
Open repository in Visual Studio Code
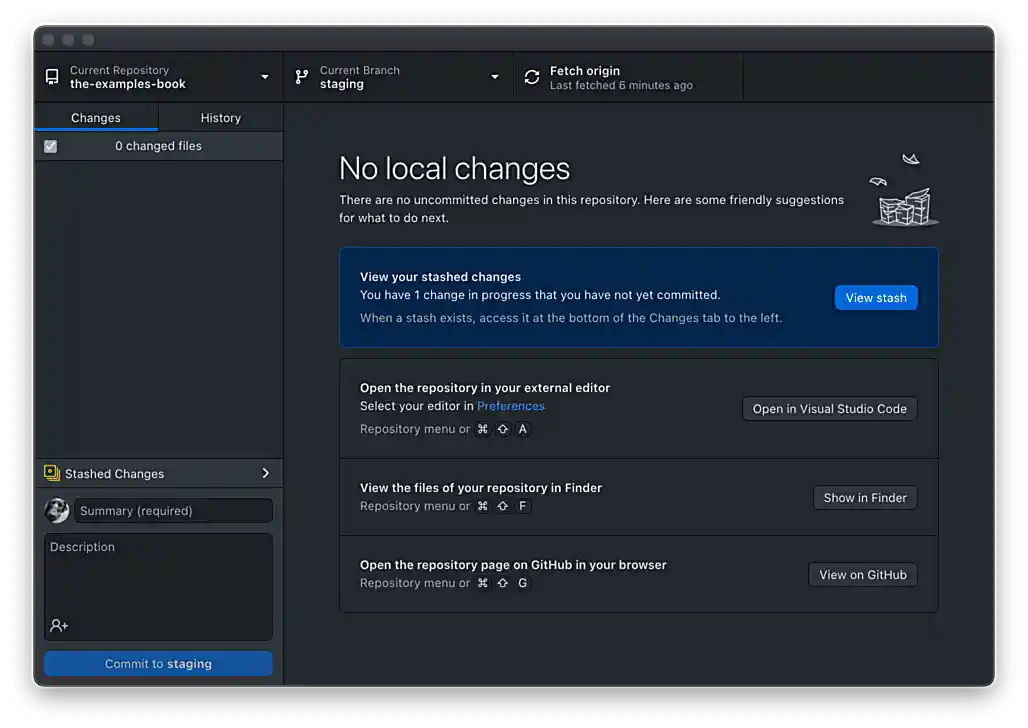click(829, 408)
